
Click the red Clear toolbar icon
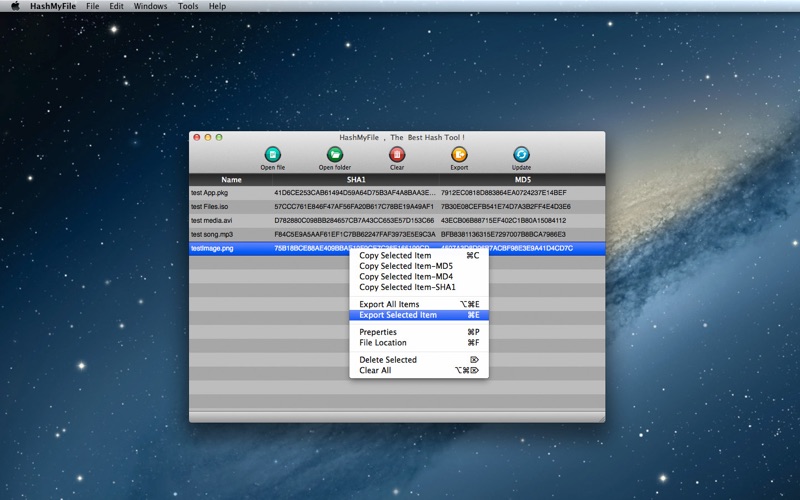(397, 155)
